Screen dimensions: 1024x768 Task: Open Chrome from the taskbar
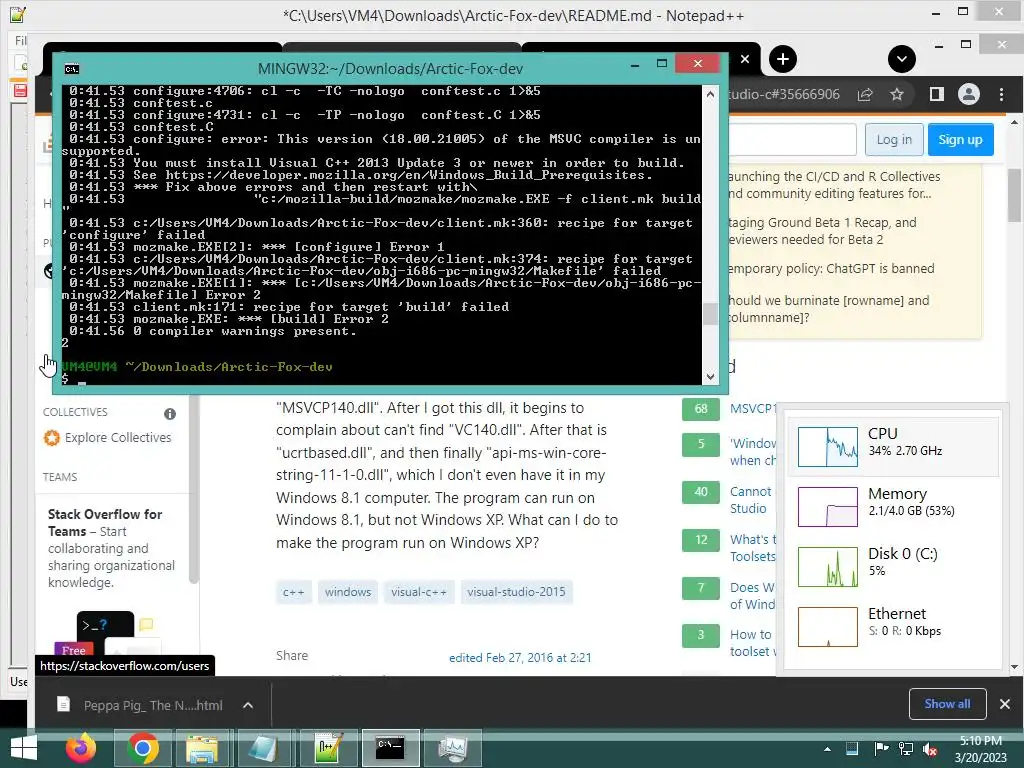coord(142,748)
